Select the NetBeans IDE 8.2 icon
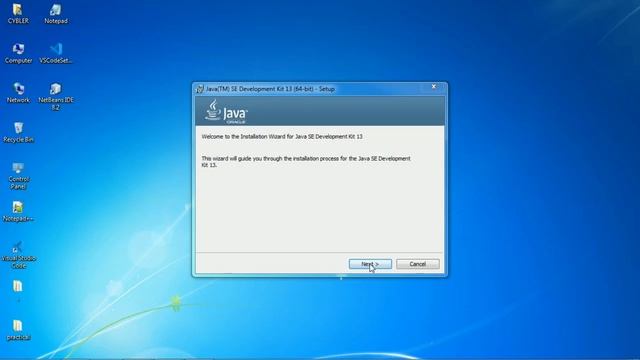This screenshot has width=640, height=360. tap(56, 96)
